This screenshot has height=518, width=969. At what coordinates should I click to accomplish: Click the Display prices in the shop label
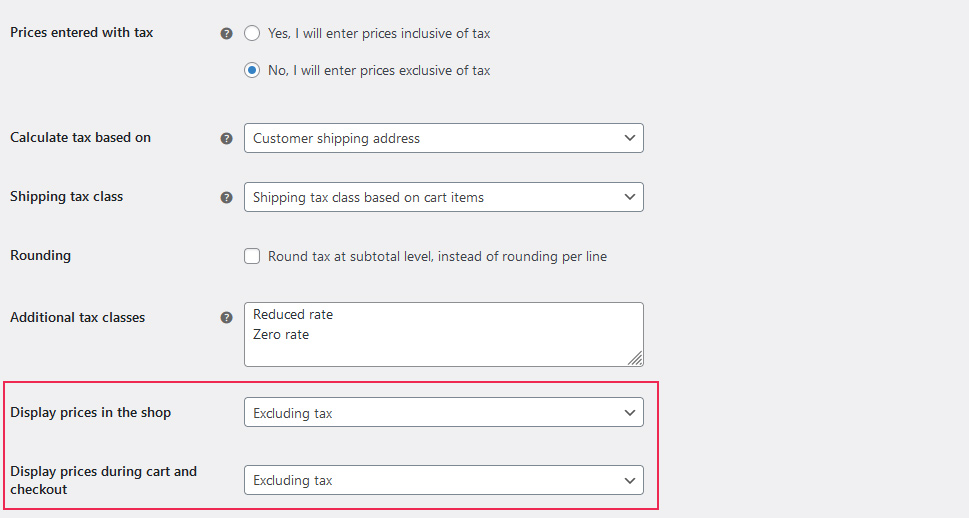(x=90, y=412)
